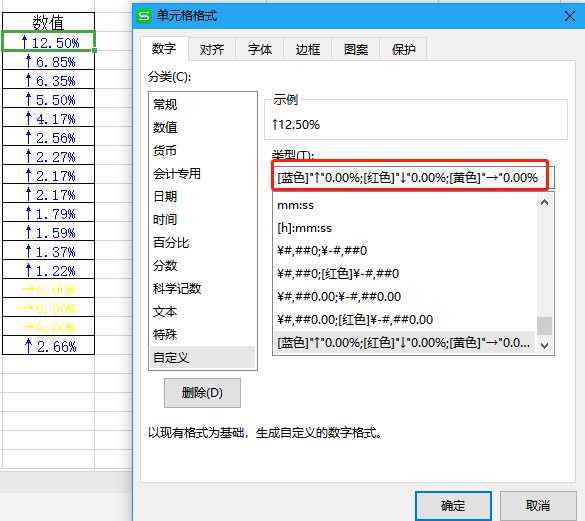Choose format ¥#,##0;[红色]¥-#,##0
The height and width of the screenshot is (521, 585).
405,274
